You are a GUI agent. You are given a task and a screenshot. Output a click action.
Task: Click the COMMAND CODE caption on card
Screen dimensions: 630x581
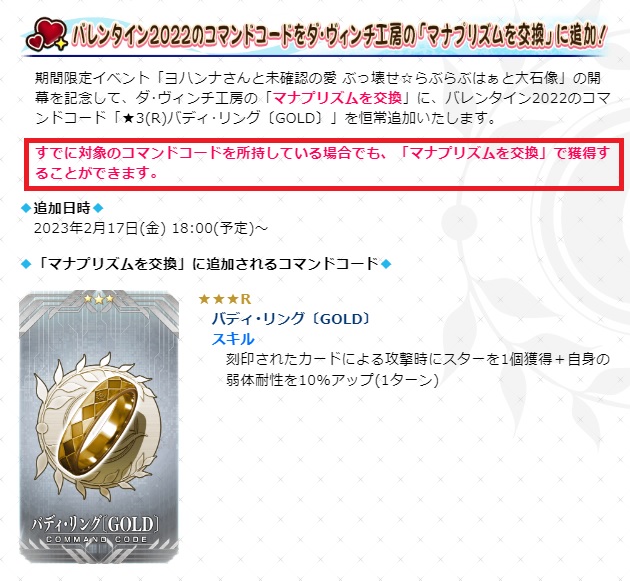pyautogui.click(x=97, y=539)
